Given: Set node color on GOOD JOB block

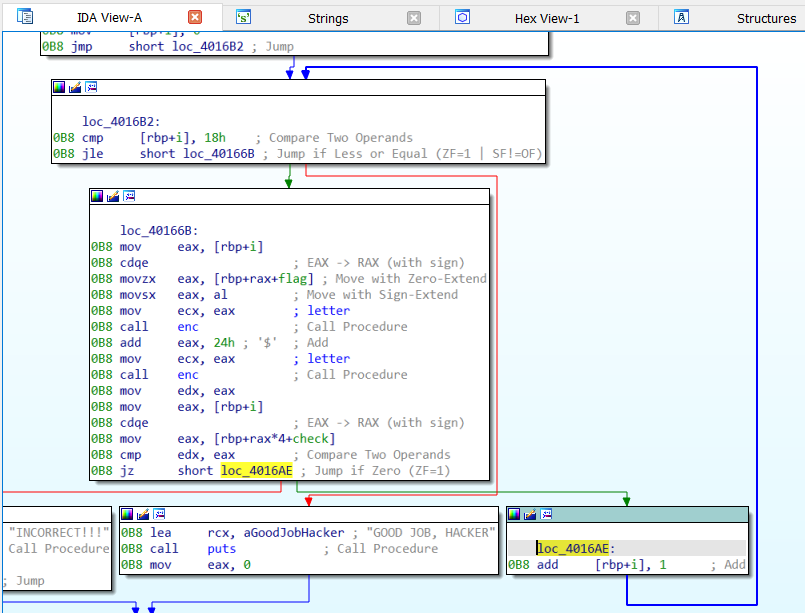Looking at the screenshot, I should click(x=128, y=514).
